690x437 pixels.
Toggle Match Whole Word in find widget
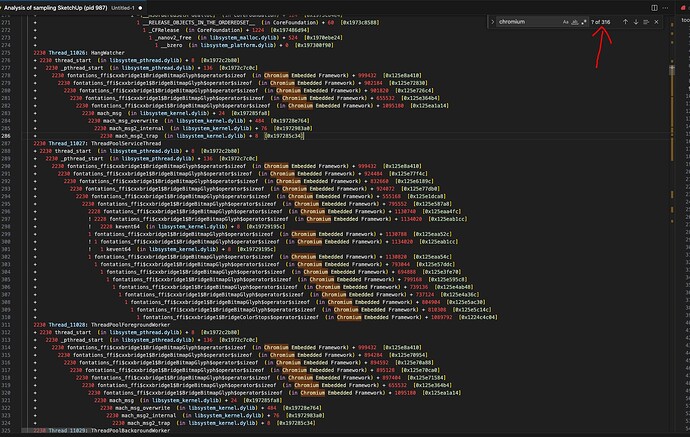click(x=575, y=22)
